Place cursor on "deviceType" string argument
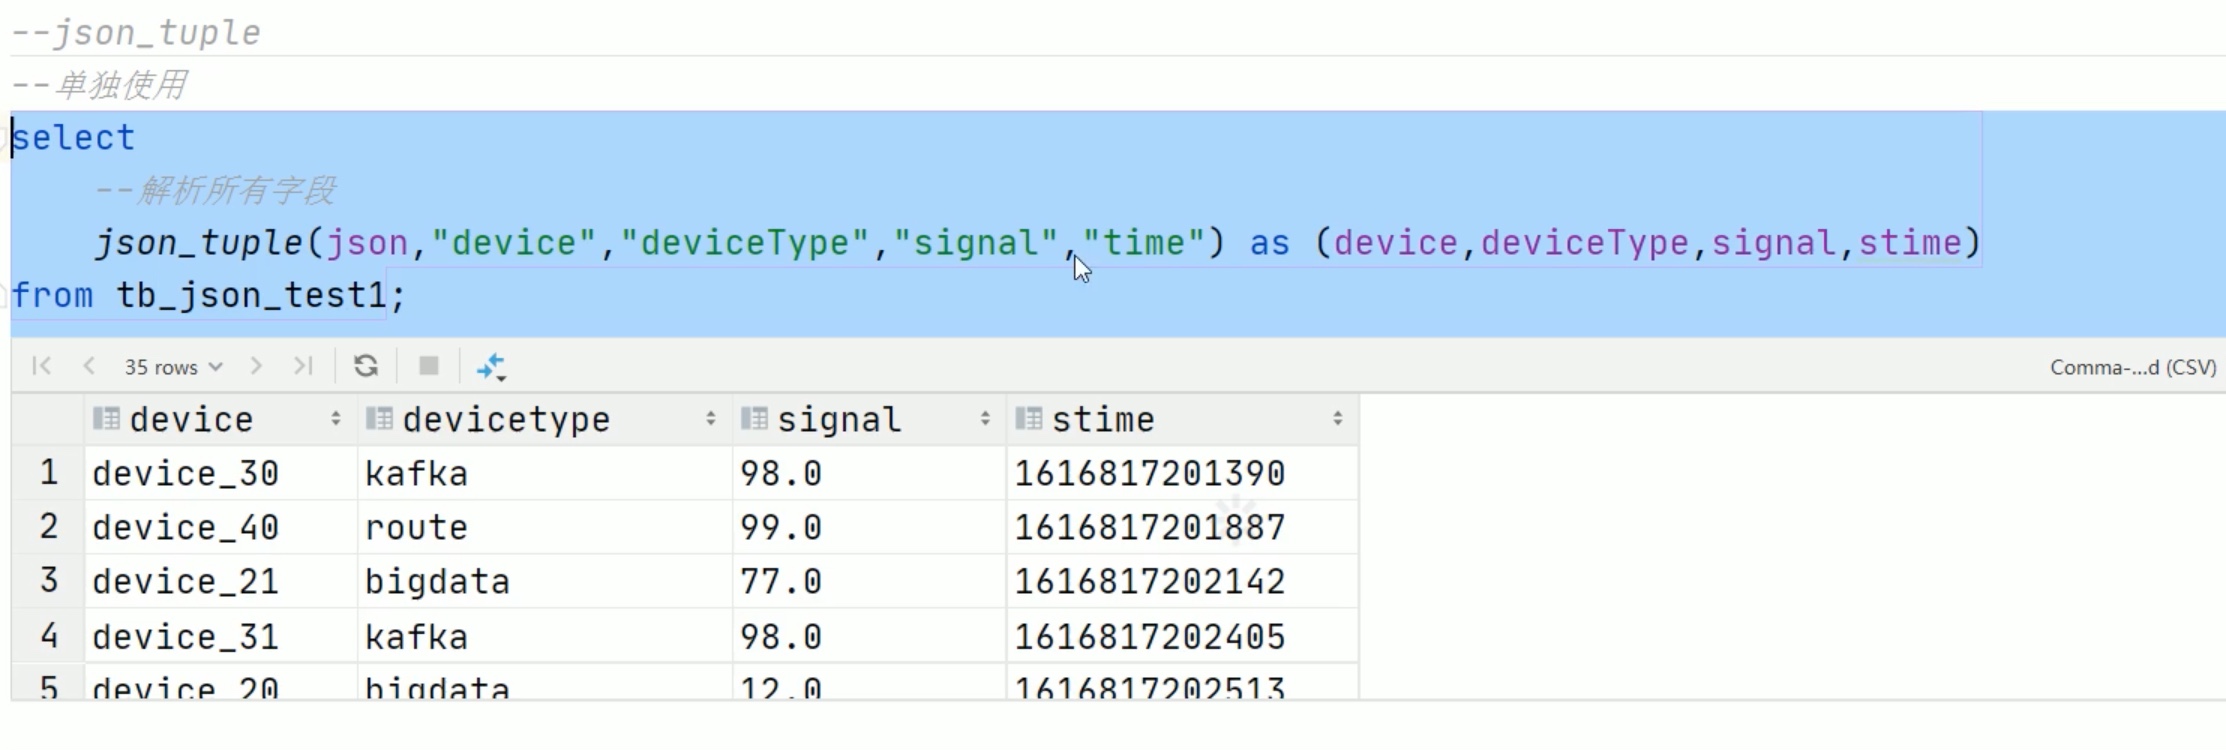The image size is (2226, 750). pos(744,243)
